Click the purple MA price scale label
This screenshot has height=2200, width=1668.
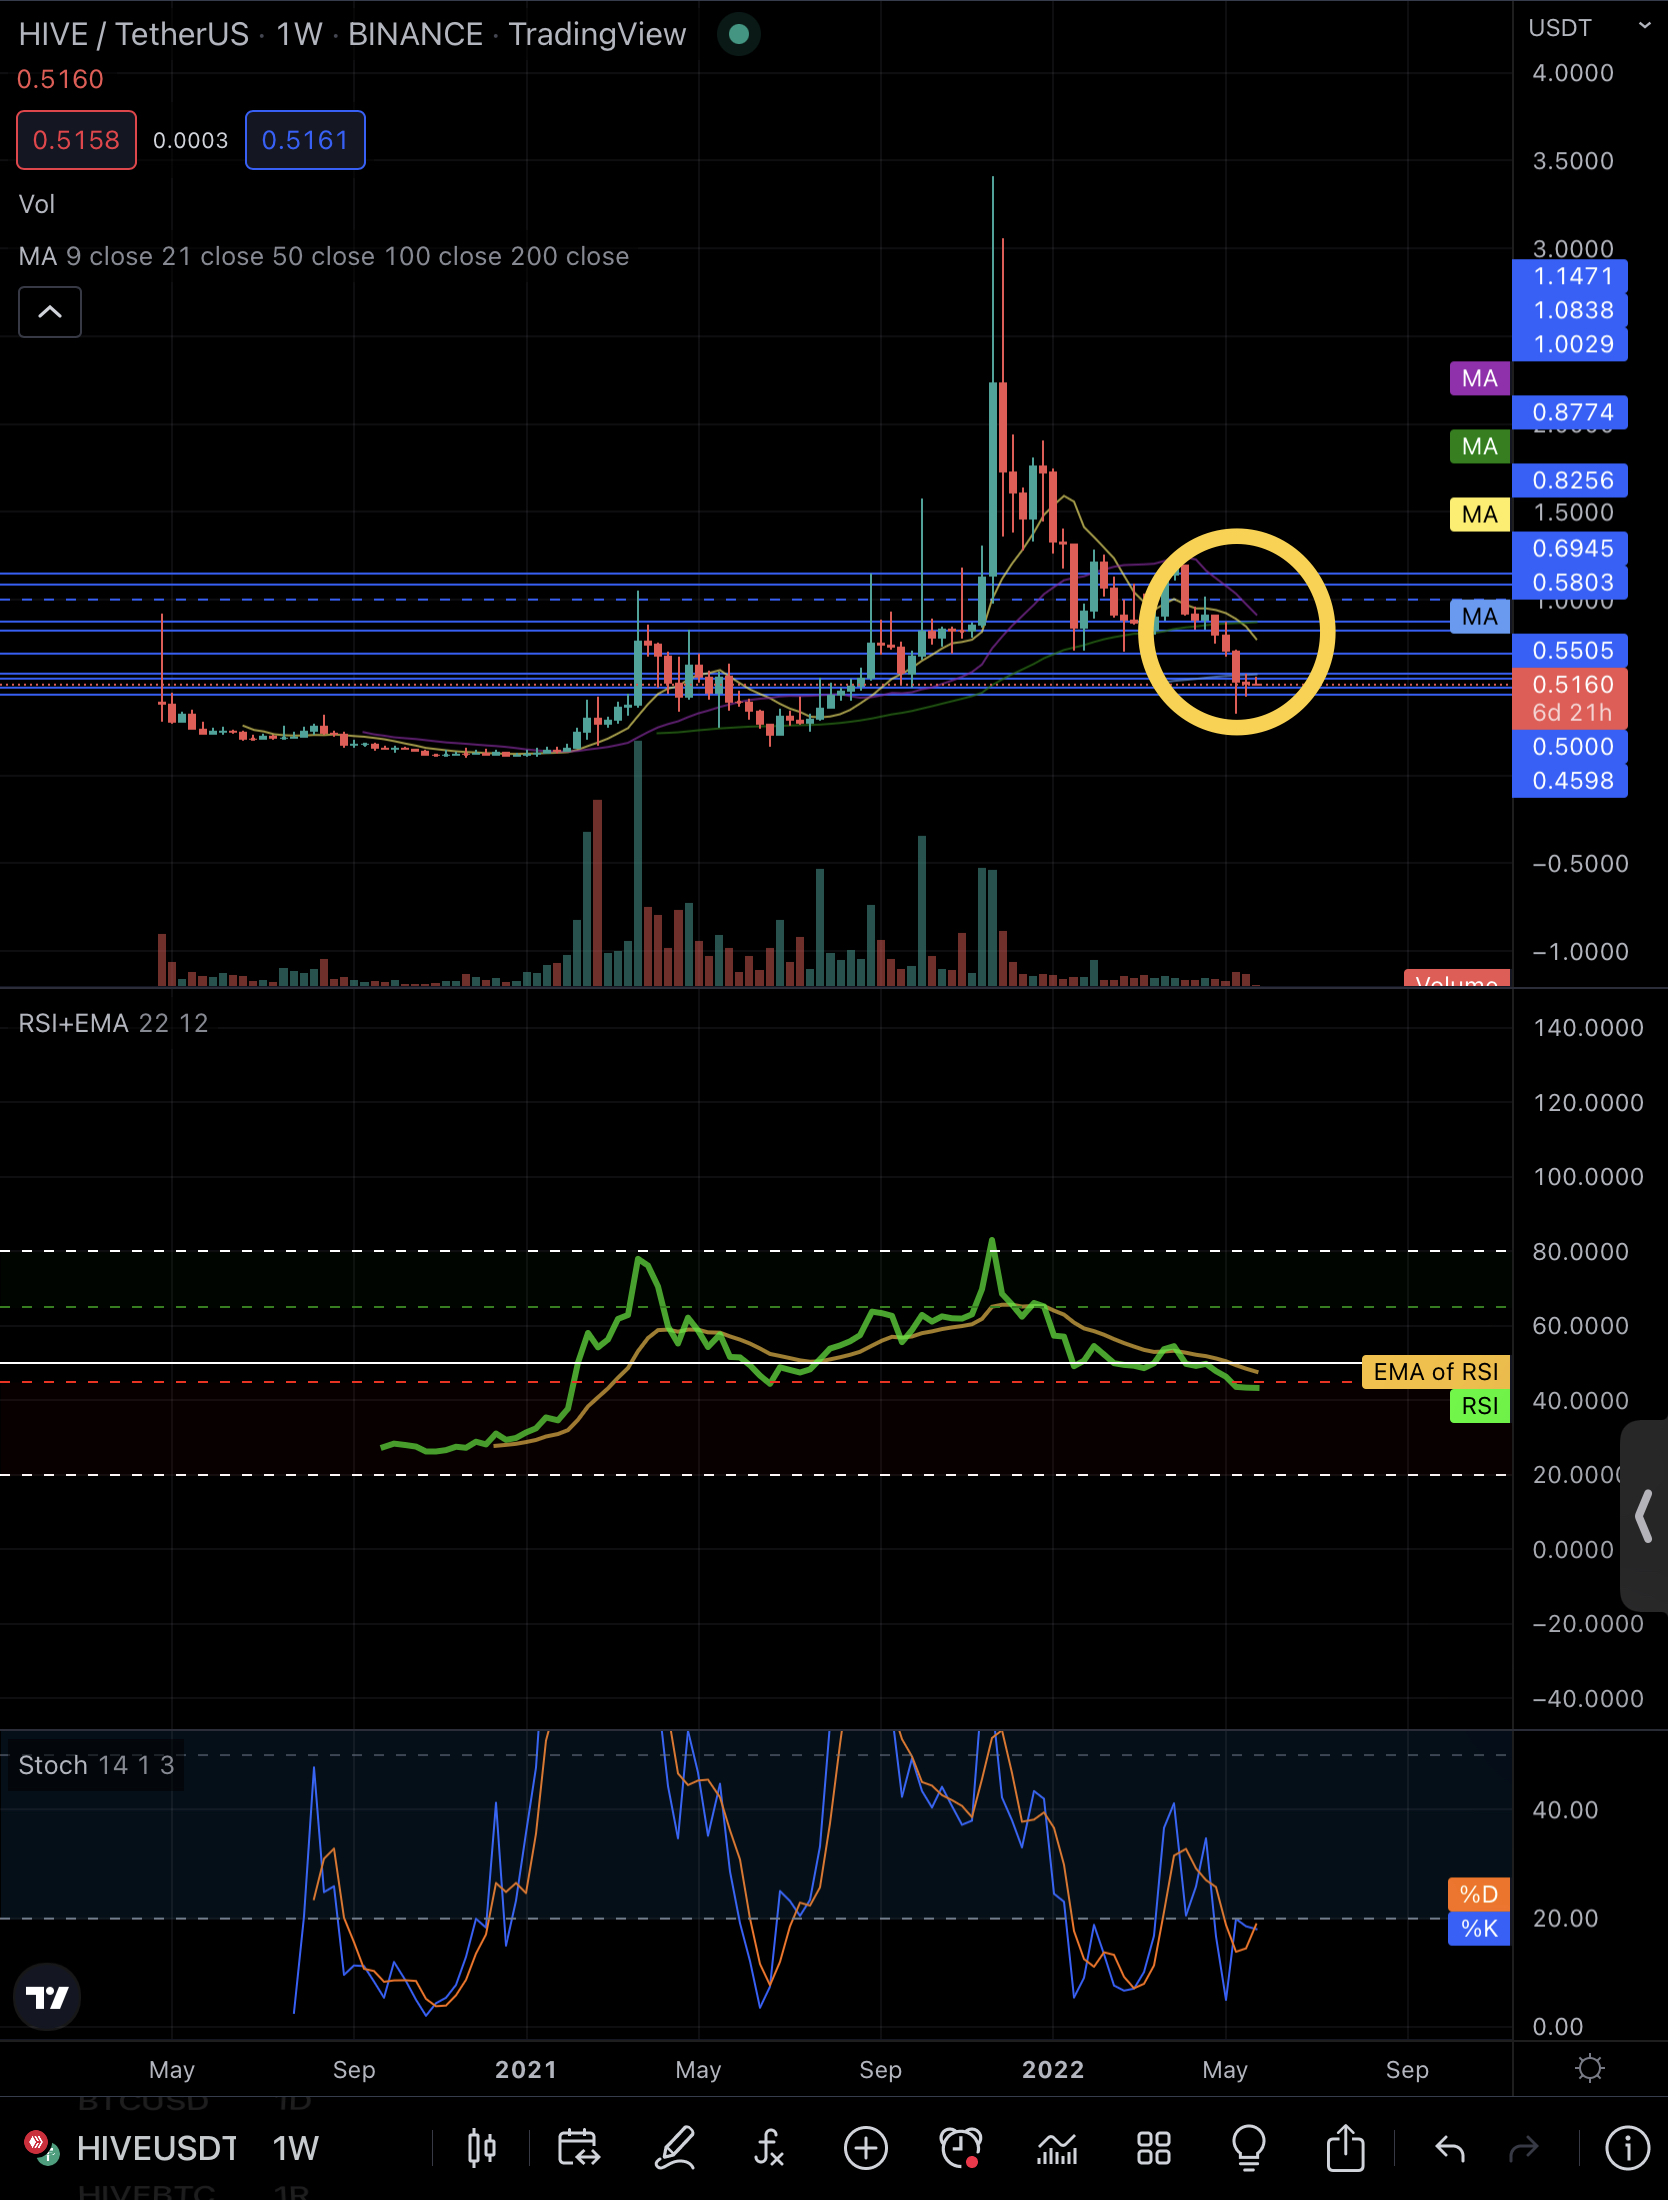pyautogui.click(x=1480, y=378)
